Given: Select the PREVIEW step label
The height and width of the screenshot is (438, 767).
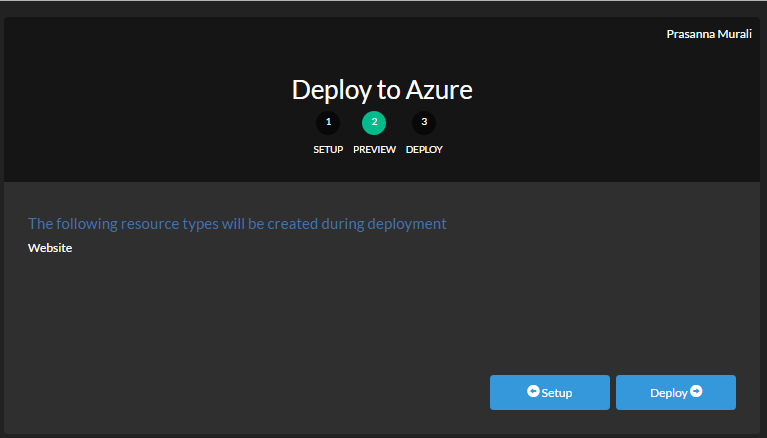Looking at the screenshot, I should 374,150.
